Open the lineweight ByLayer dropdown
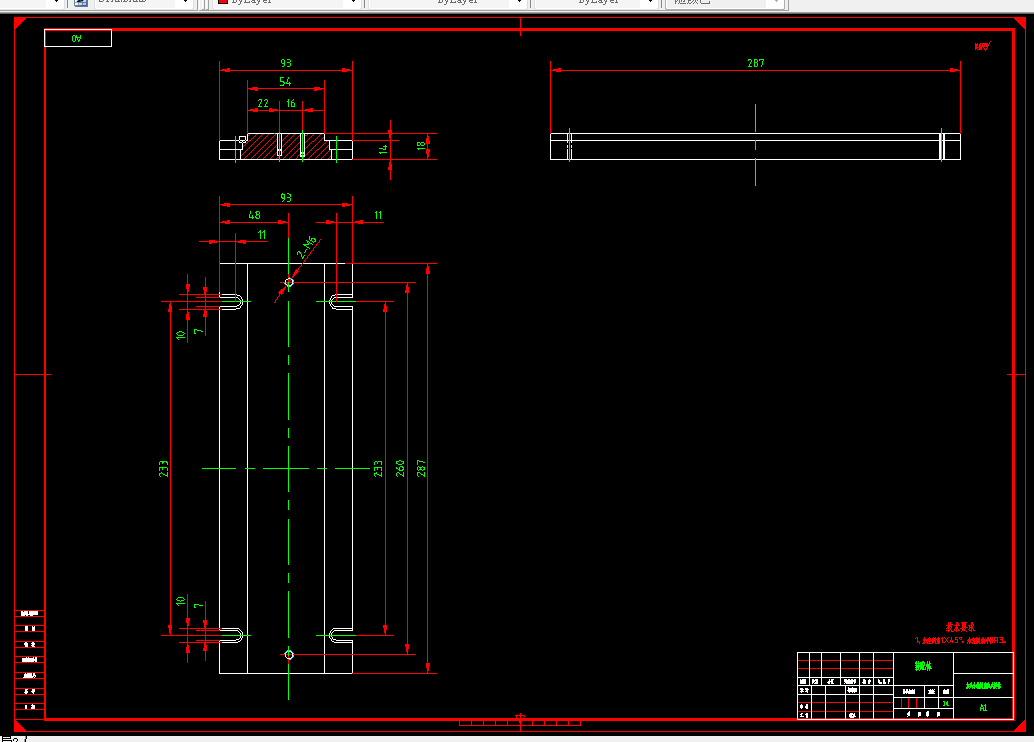This screenshot has height=742, width=1034. [x=596, y=2]
